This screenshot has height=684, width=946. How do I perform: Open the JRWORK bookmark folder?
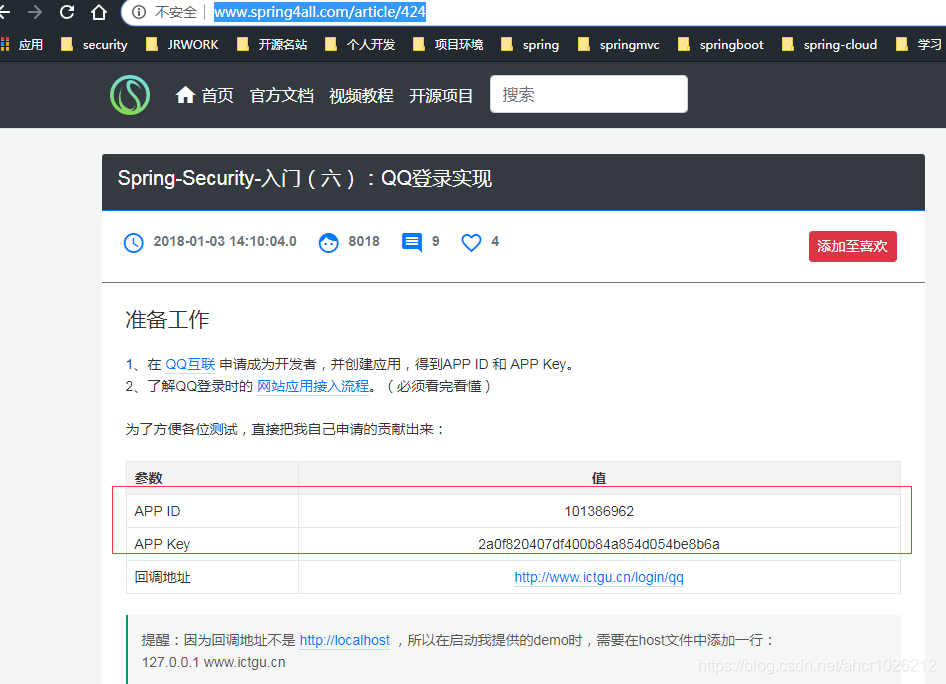click(182, 45)
